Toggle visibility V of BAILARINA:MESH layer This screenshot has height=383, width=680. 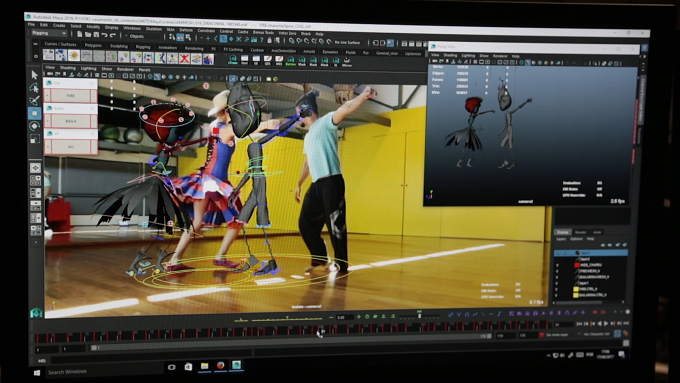[557, 277]
